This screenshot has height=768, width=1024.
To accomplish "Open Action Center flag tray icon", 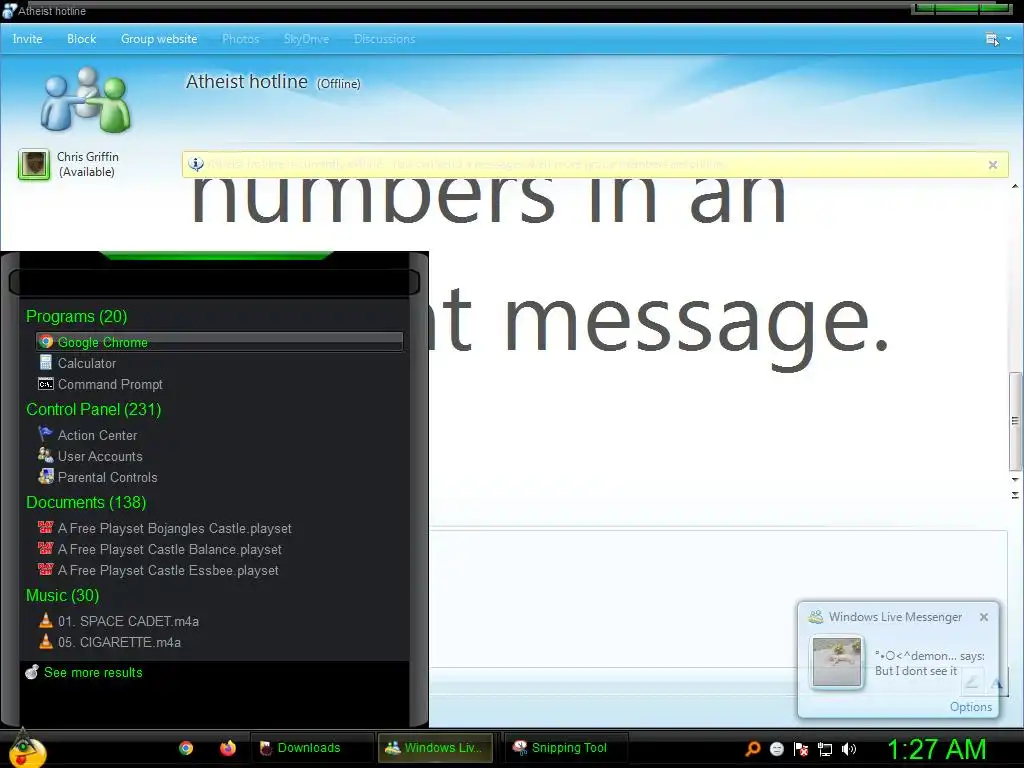I will (x=801, y=749).
